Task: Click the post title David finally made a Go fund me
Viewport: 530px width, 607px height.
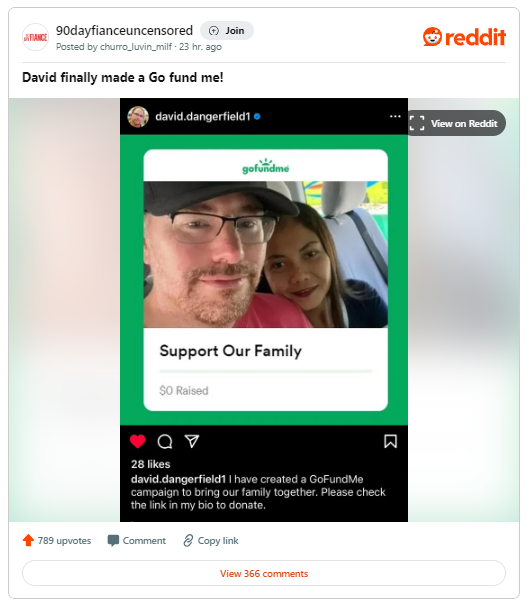Action: (123, 77)
